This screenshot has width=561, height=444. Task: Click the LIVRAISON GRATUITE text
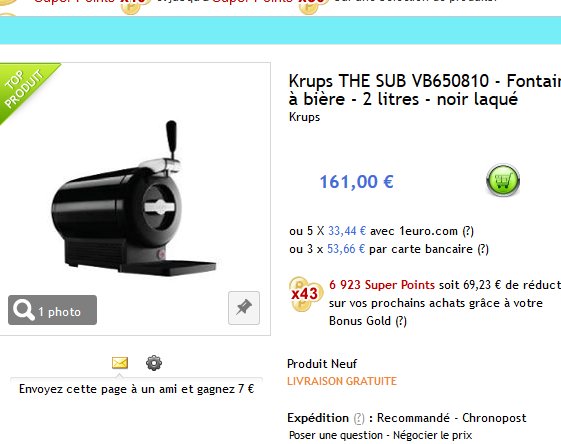tap(342, 381)
